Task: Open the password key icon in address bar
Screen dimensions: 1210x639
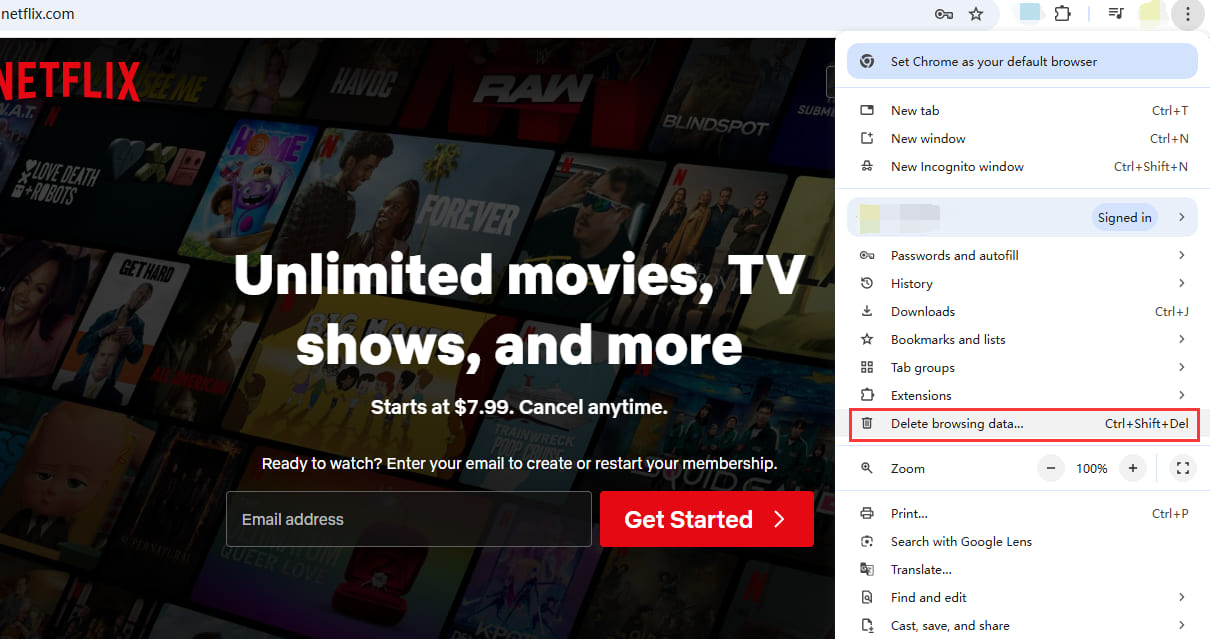Action: [943, 14]
